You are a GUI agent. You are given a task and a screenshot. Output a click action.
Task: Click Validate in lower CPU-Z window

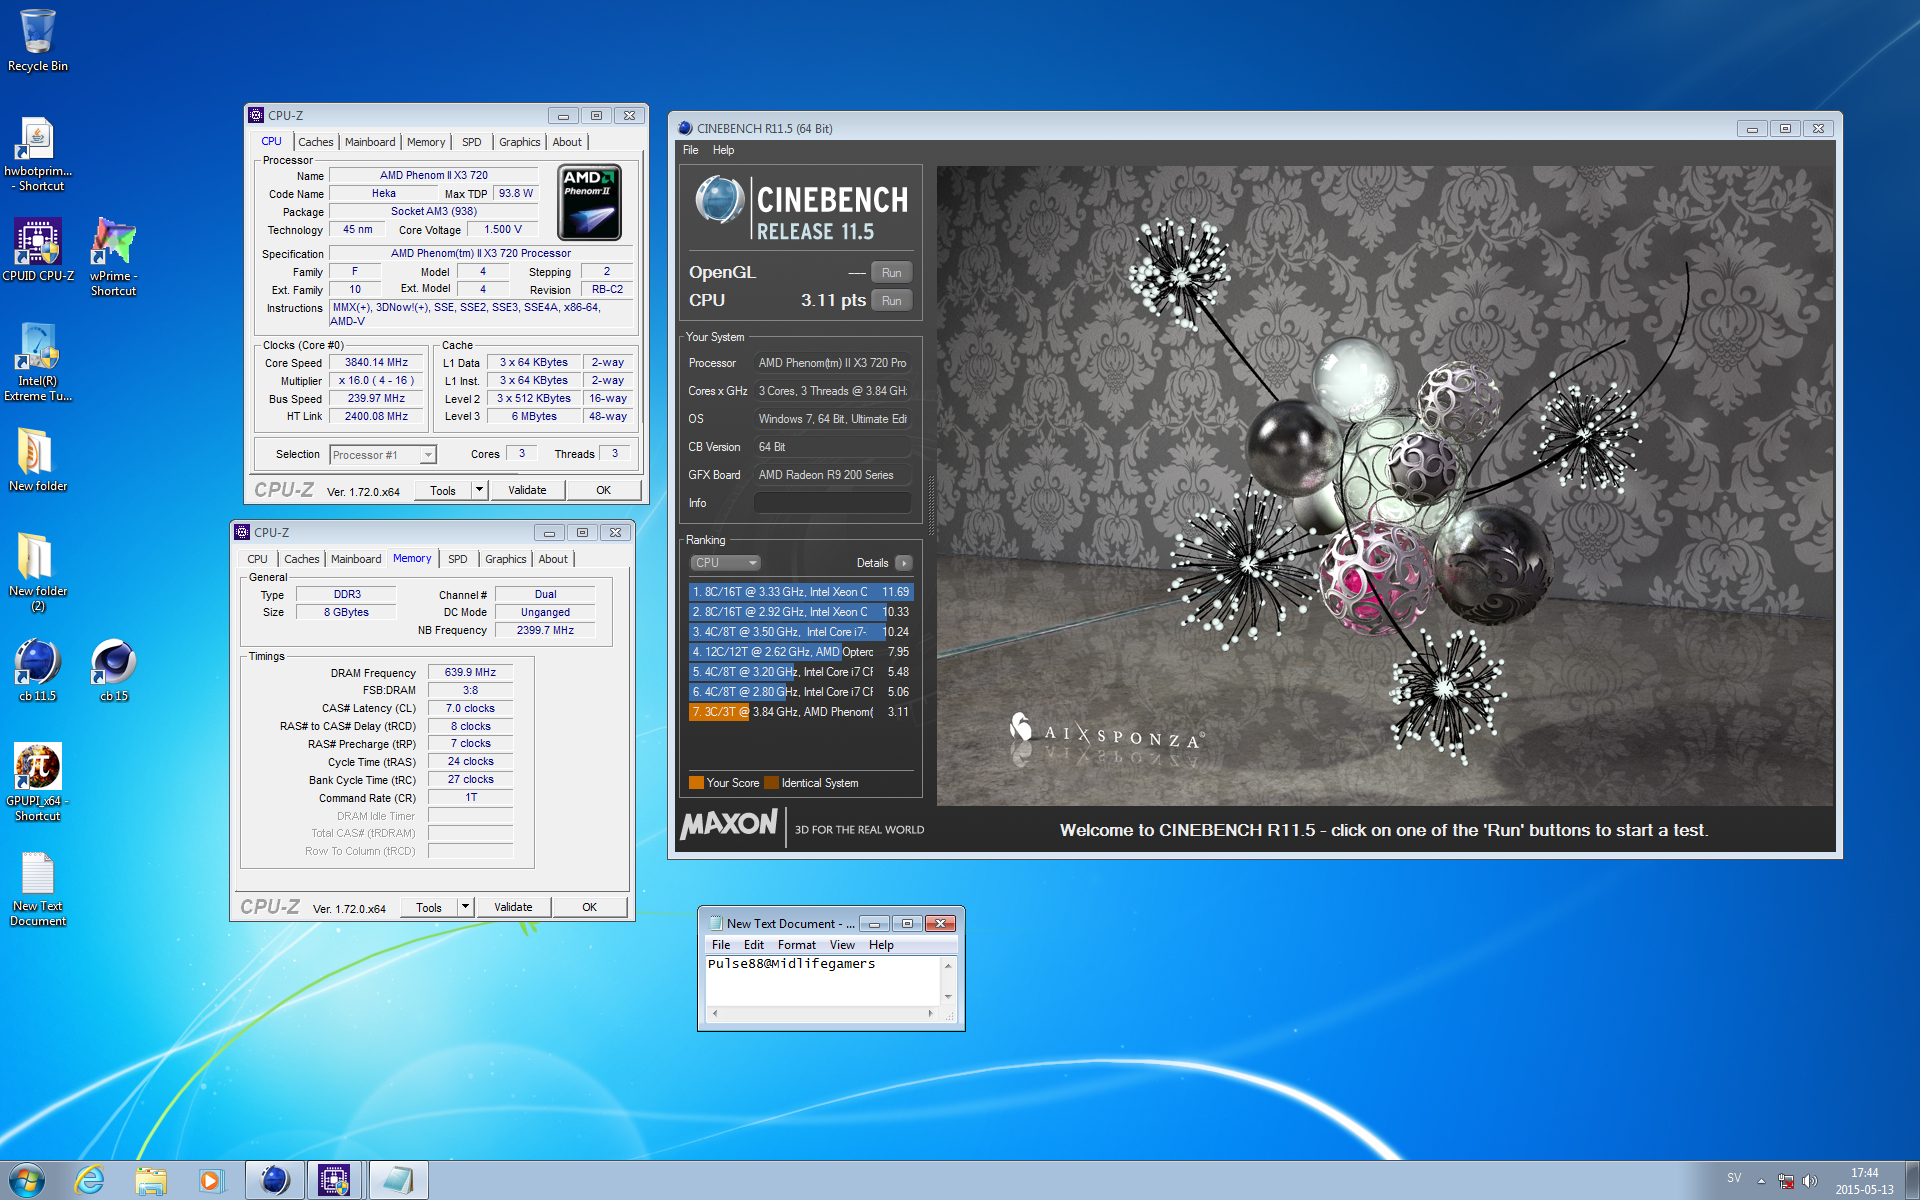pos(513,907)
